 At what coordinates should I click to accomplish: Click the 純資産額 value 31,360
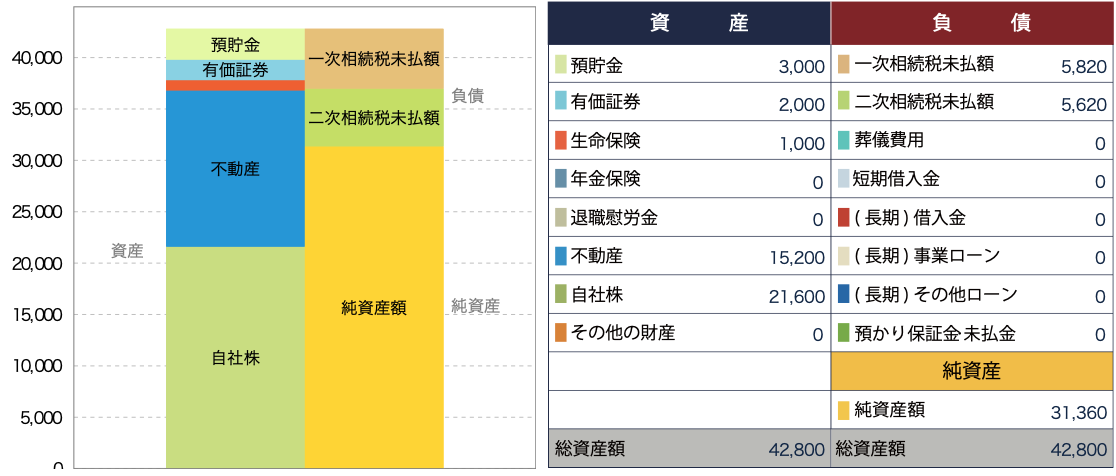(x=1079, y=410)
